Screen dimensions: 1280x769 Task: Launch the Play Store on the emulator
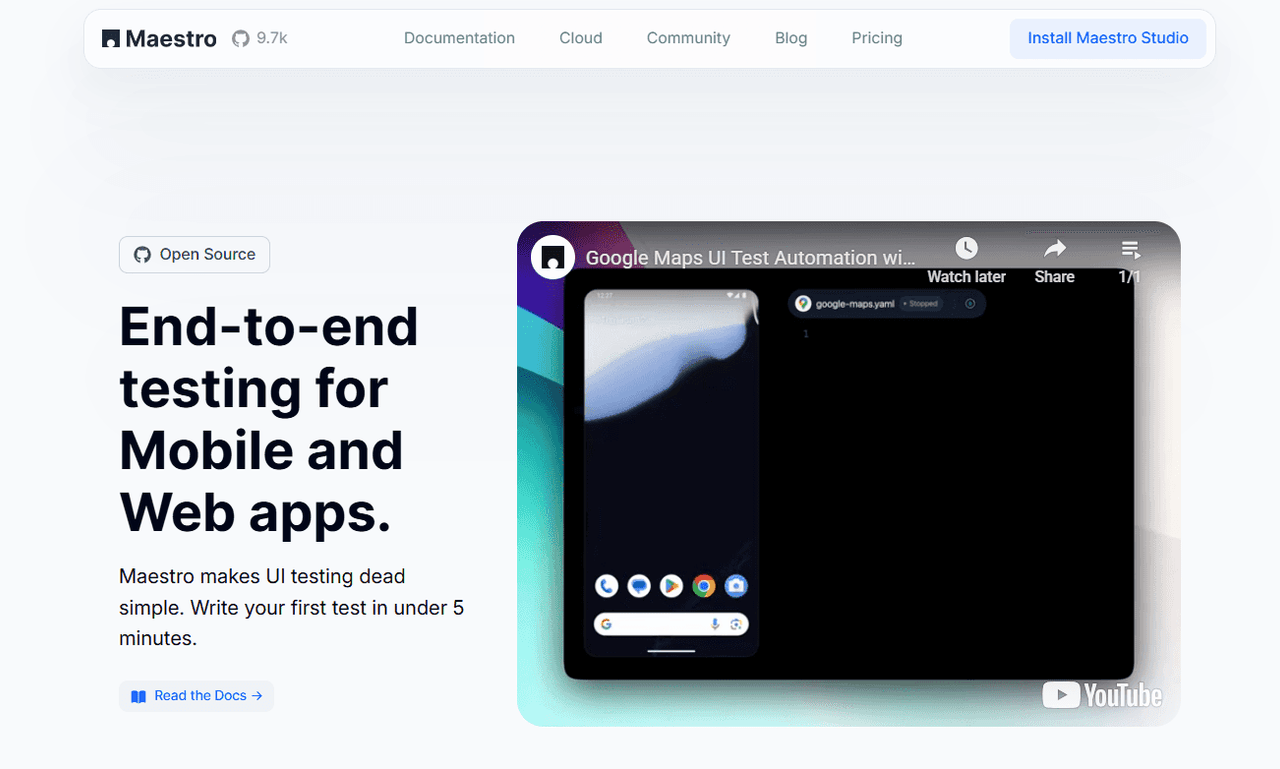(x=670, y=586)
